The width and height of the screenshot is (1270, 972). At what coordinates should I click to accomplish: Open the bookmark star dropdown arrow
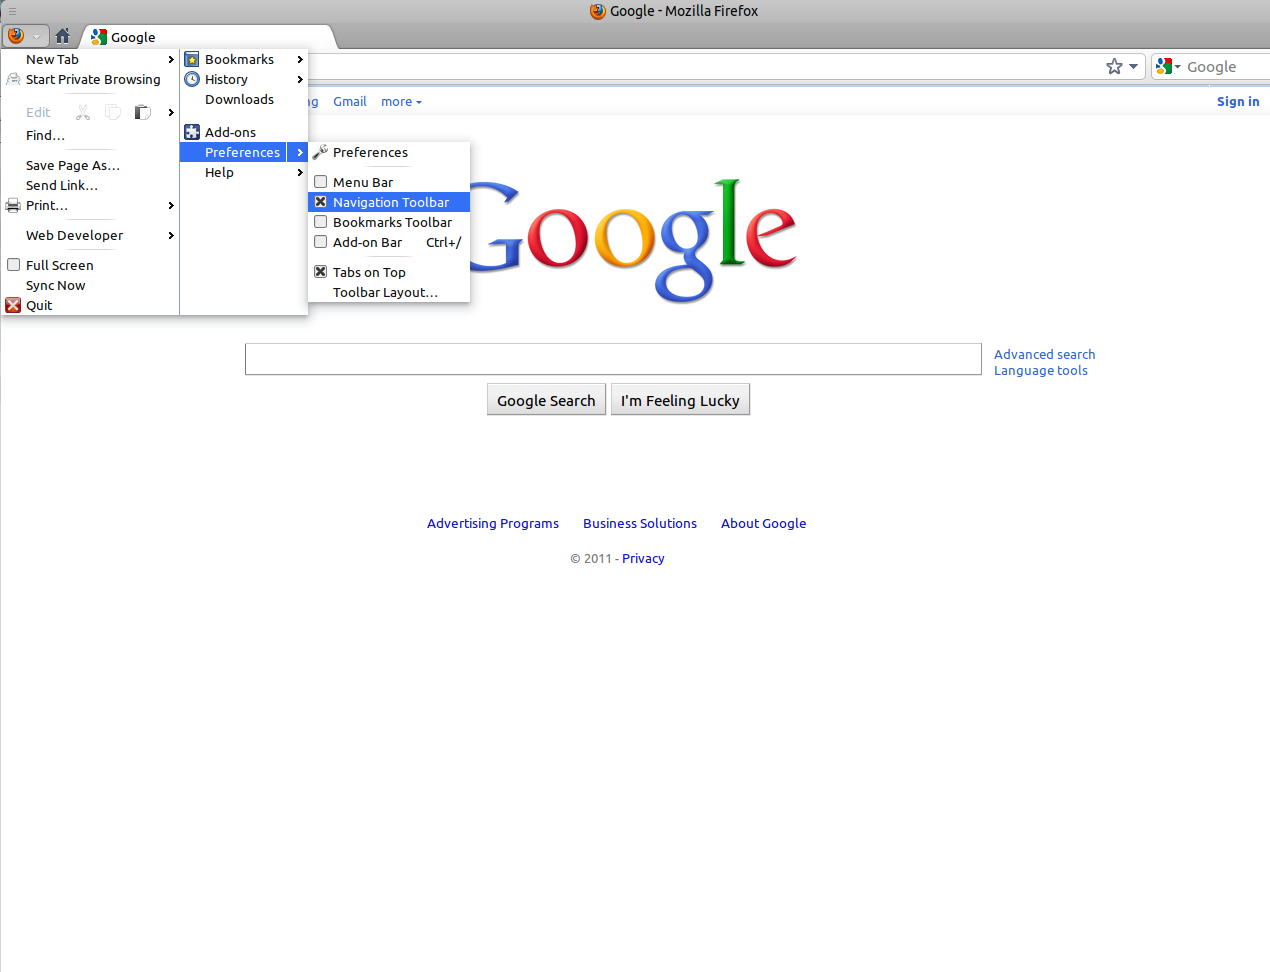tap(1133, 67)
